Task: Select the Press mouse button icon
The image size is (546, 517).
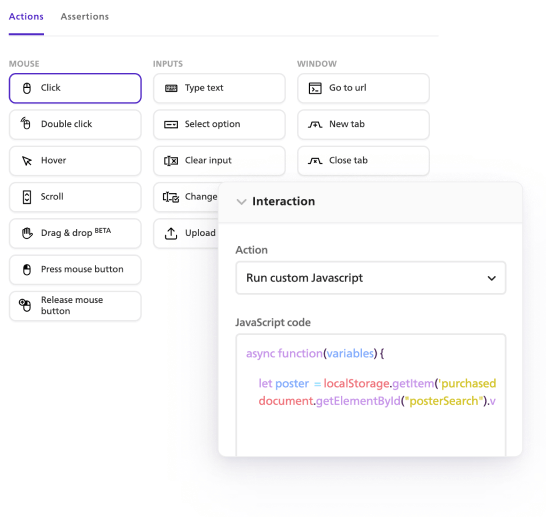Action: [27, 269]
